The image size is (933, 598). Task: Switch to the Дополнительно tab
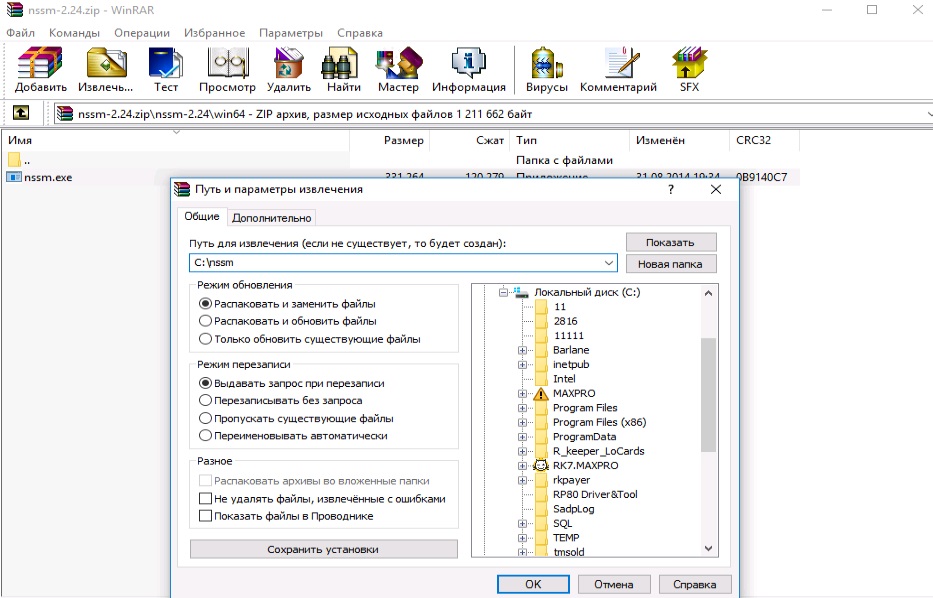point(271,218)
